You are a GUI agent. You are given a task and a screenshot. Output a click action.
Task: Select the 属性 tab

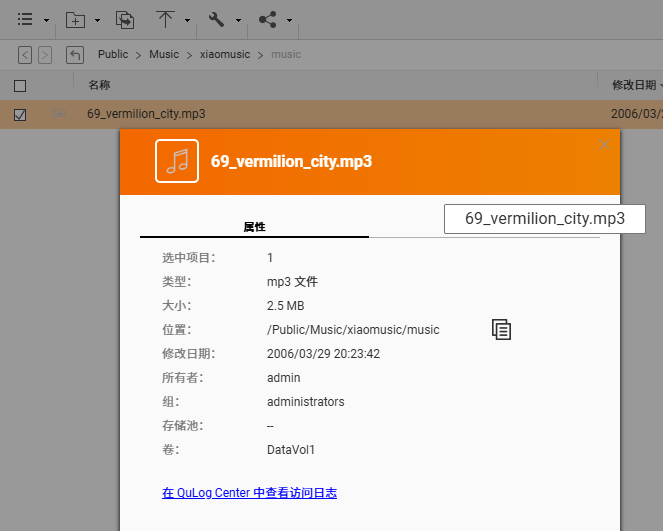click(x=254, y=227)
